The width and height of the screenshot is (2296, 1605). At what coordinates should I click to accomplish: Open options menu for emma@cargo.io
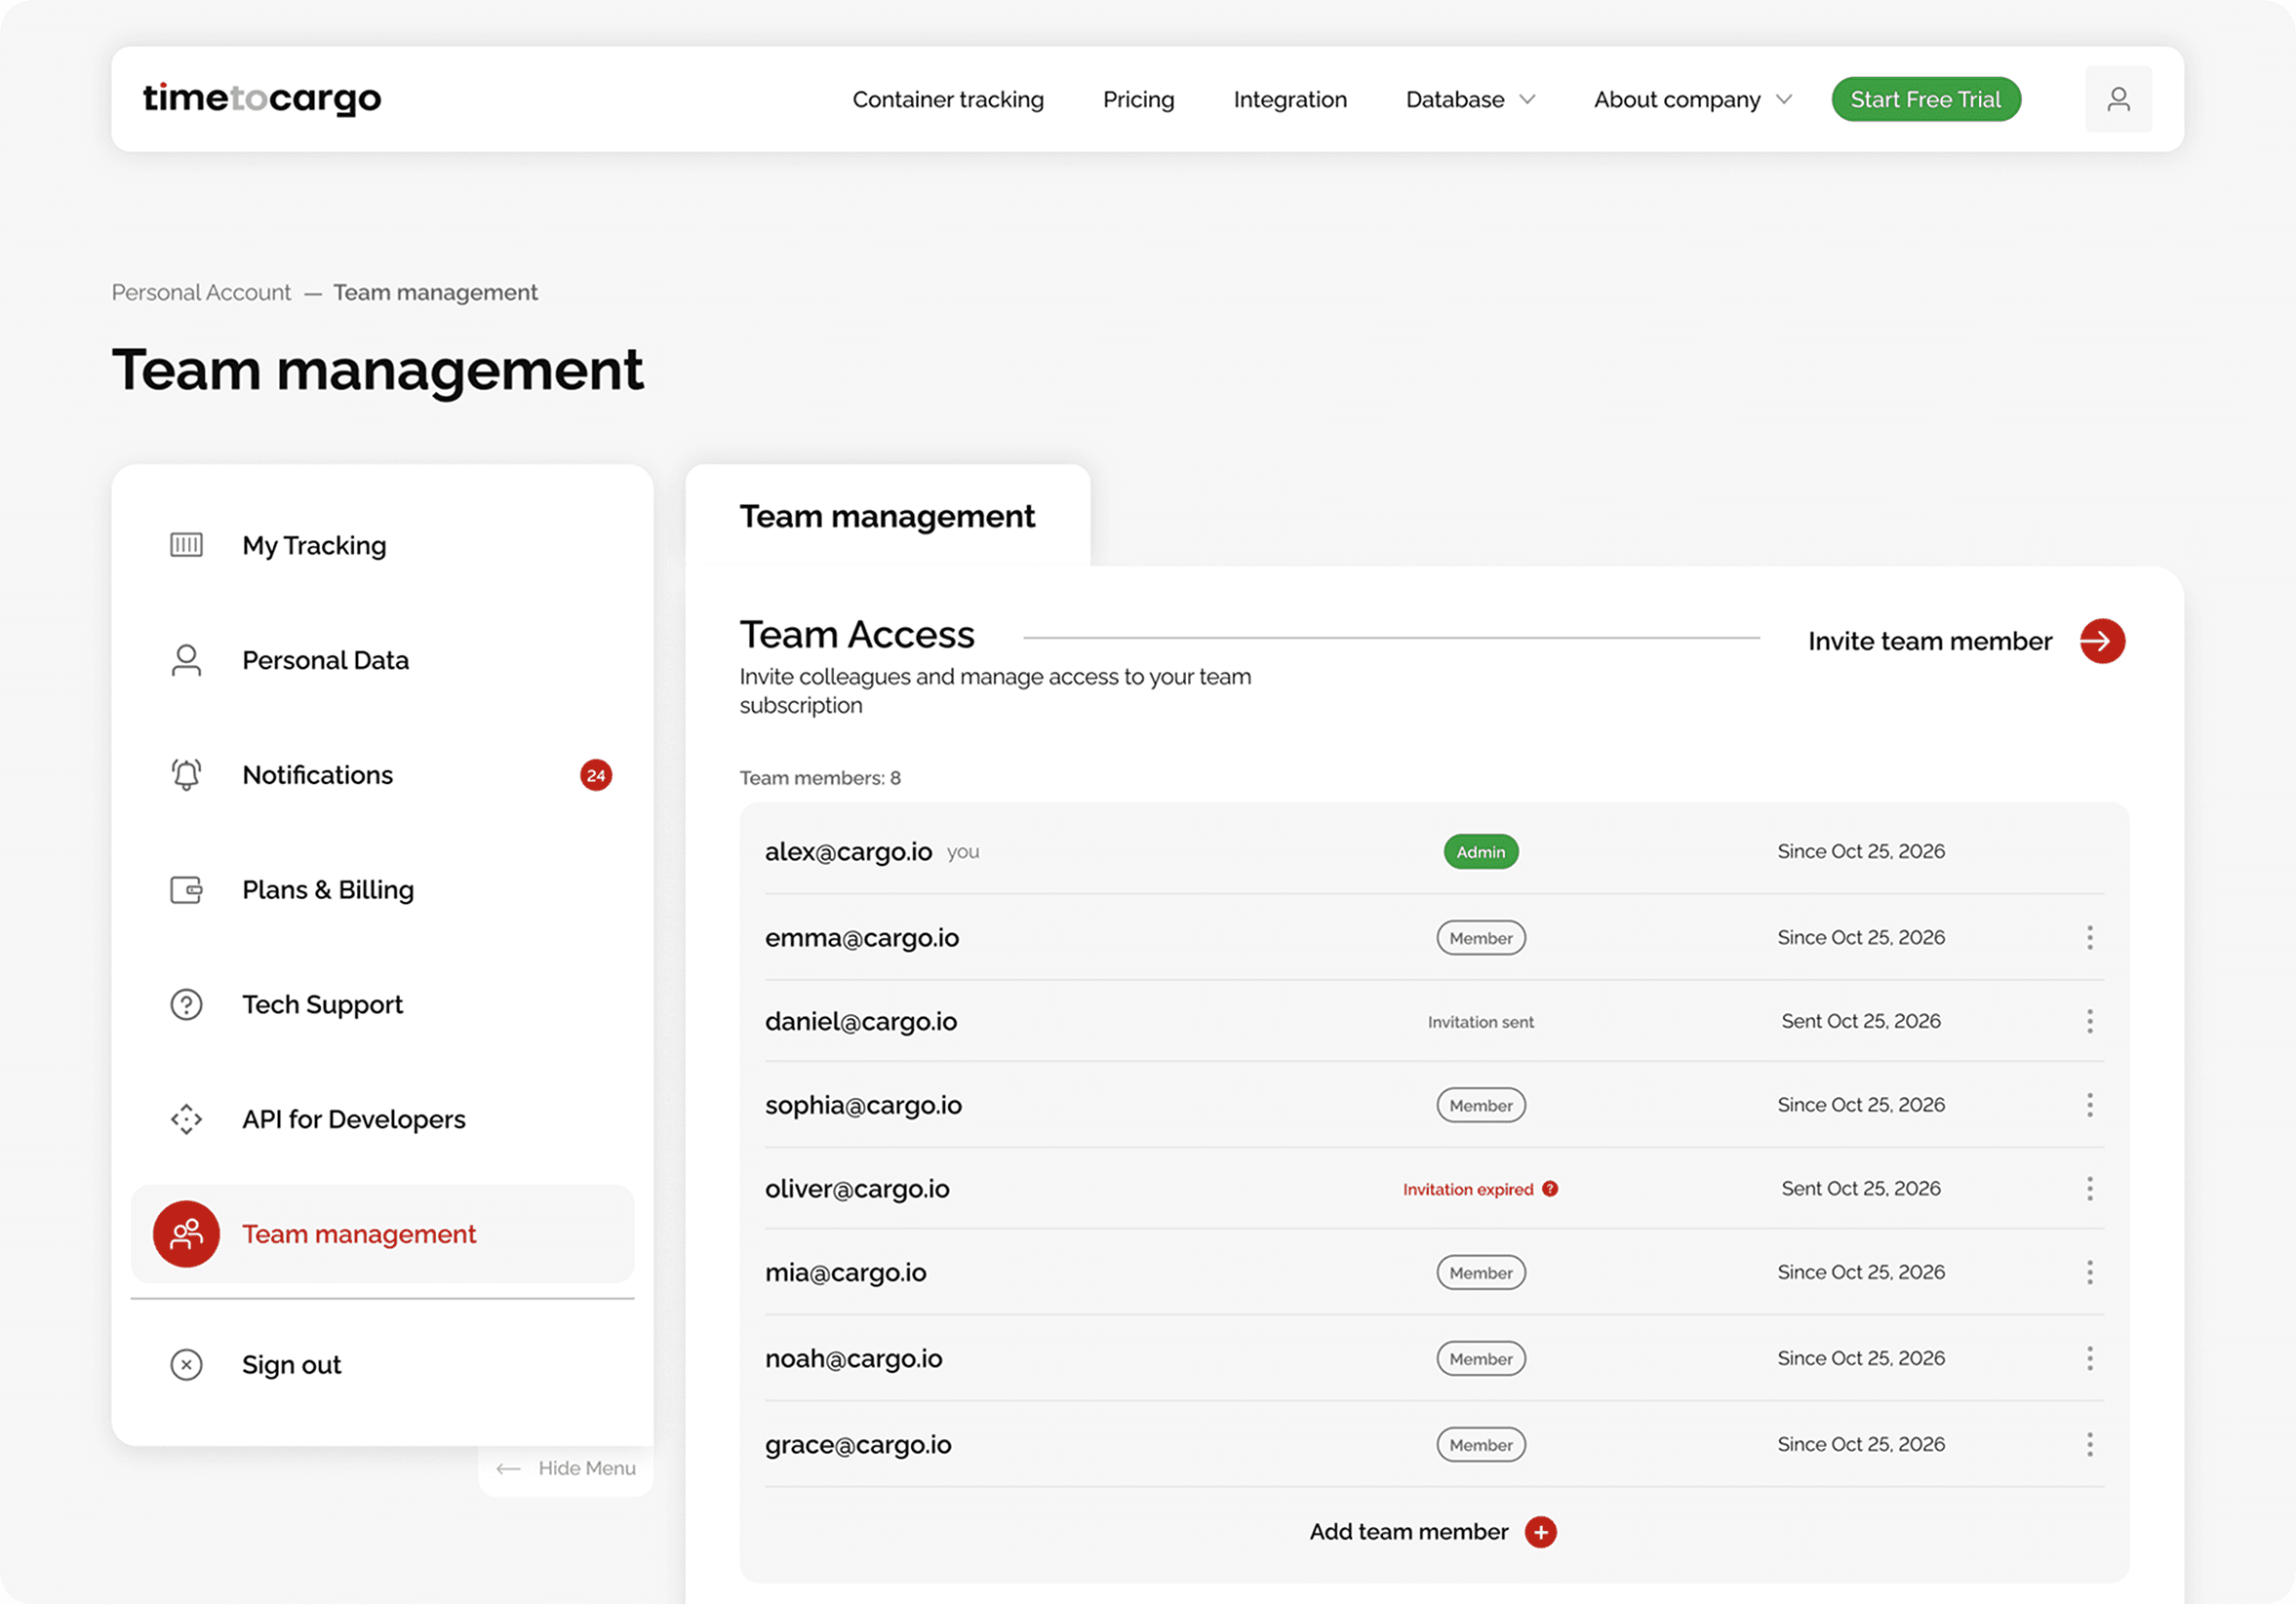[2089, 938]
